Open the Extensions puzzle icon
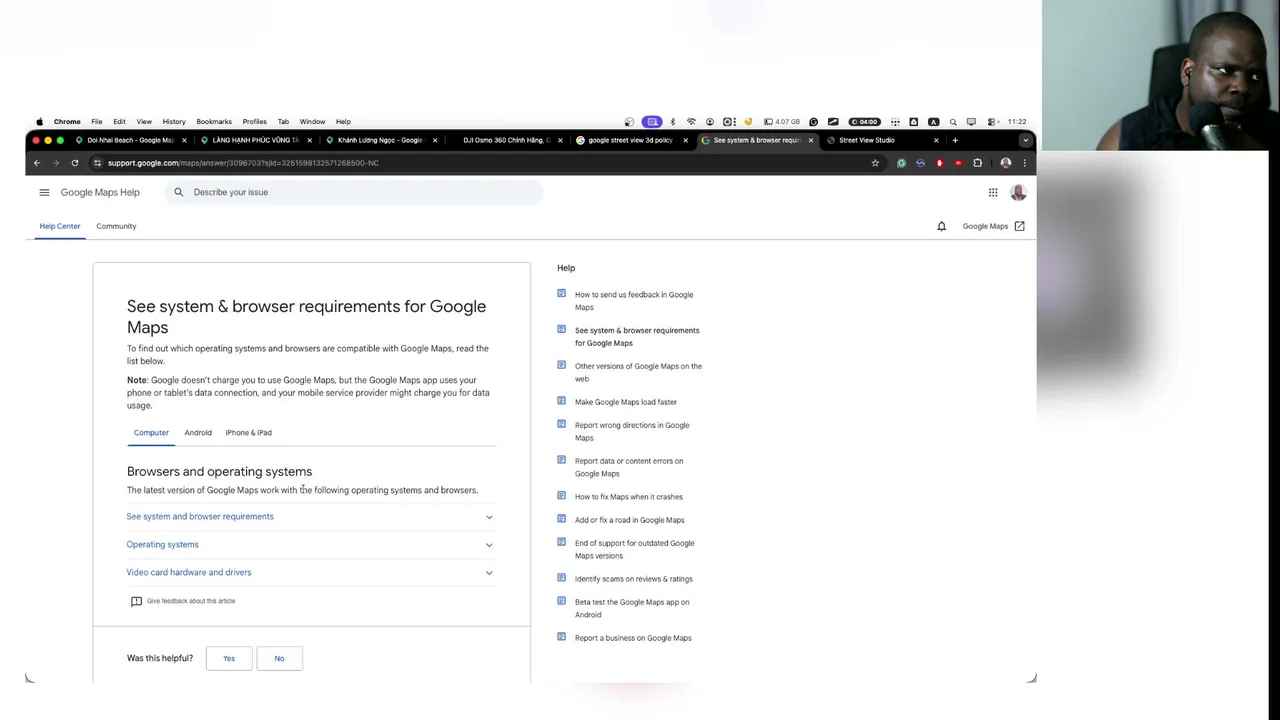Viewport: 1280px width, 720px height. click(x=977, y=163)
